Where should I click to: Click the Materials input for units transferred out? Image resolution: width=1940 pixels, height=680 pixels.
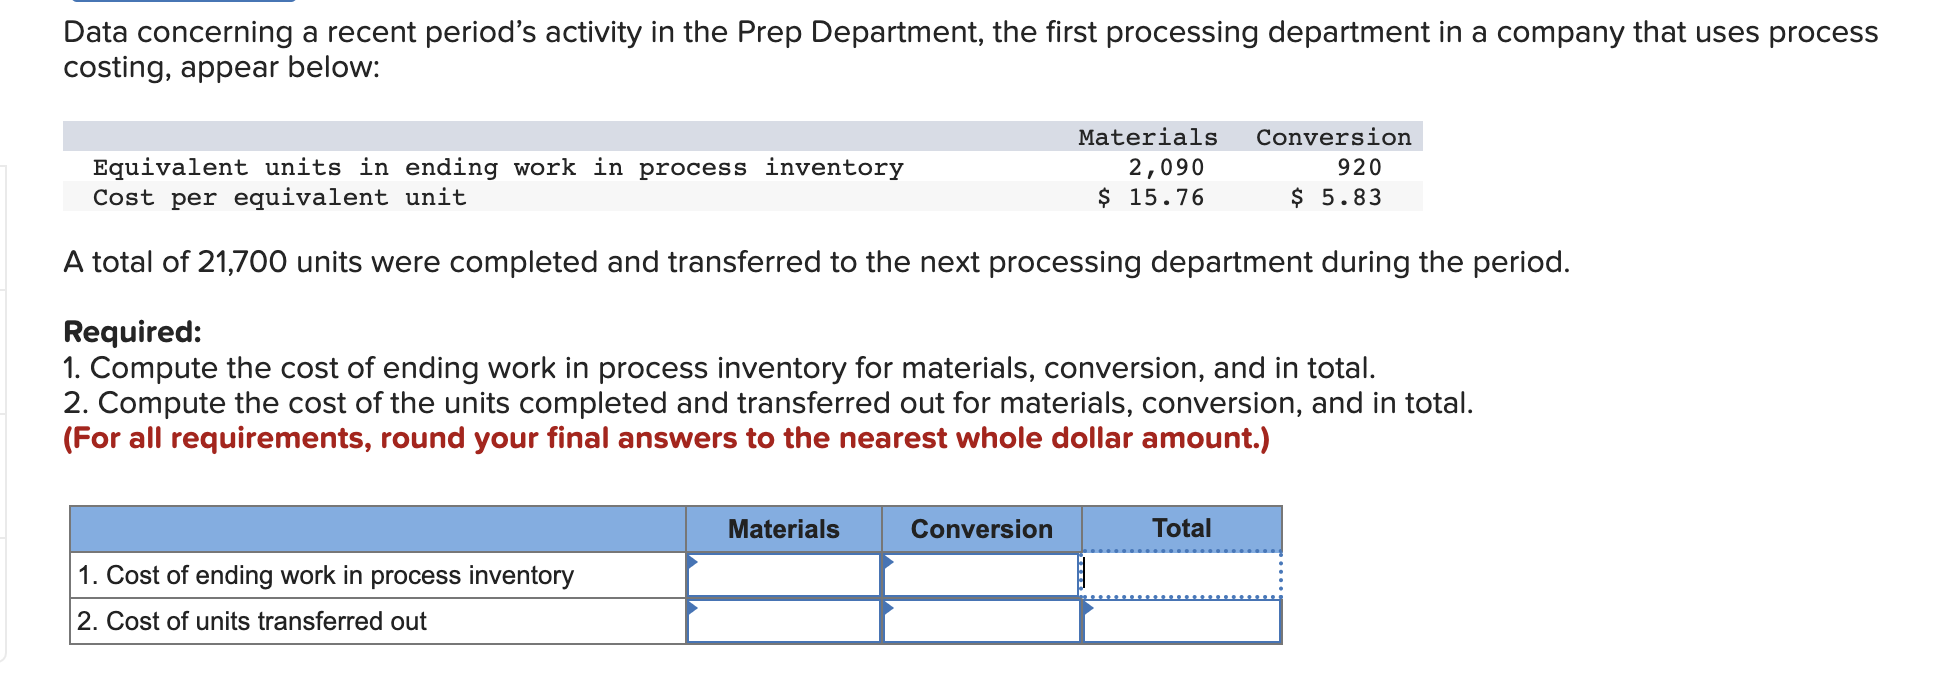pyautogui.click(x=783, y=621)
